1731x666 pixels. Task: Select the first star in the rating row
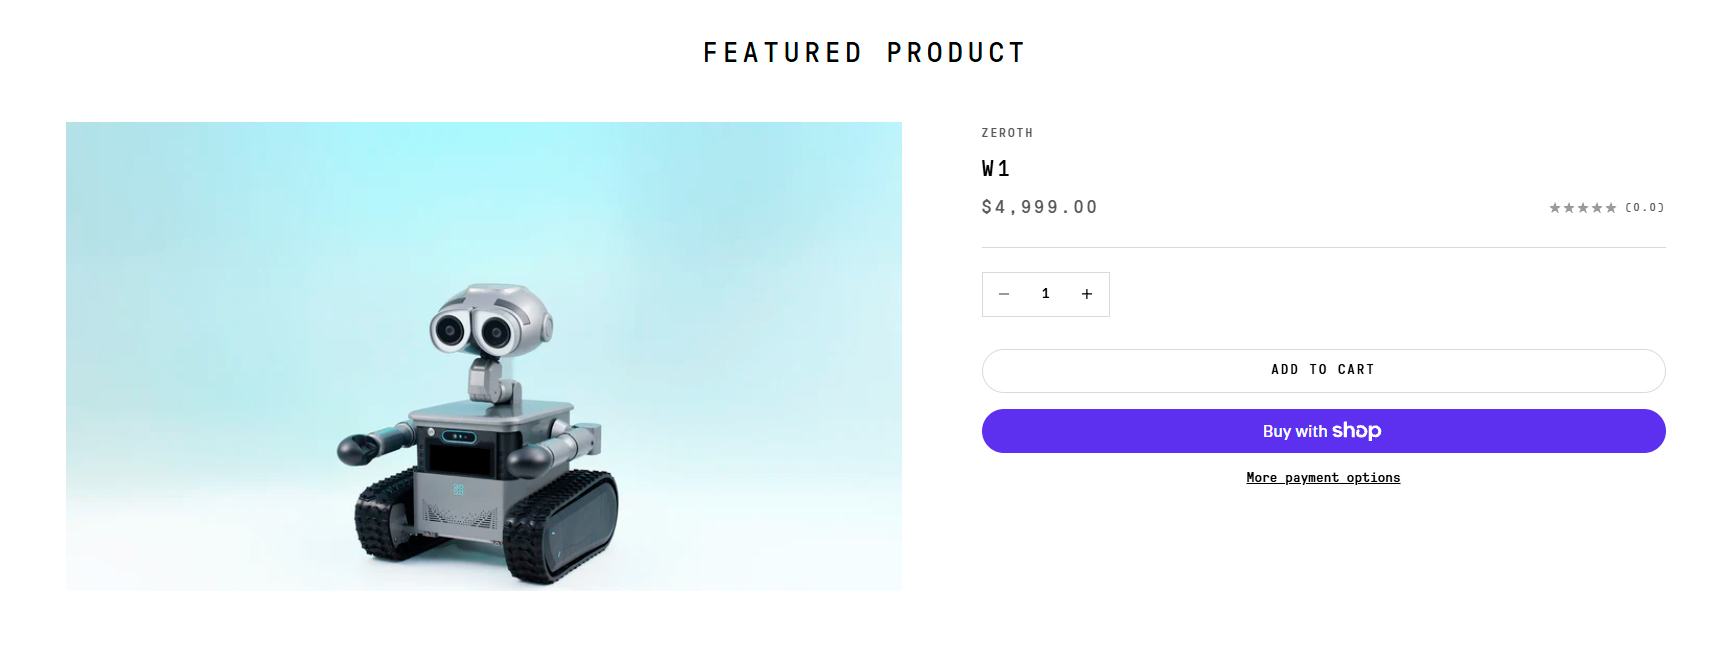tap(1554, 208)
